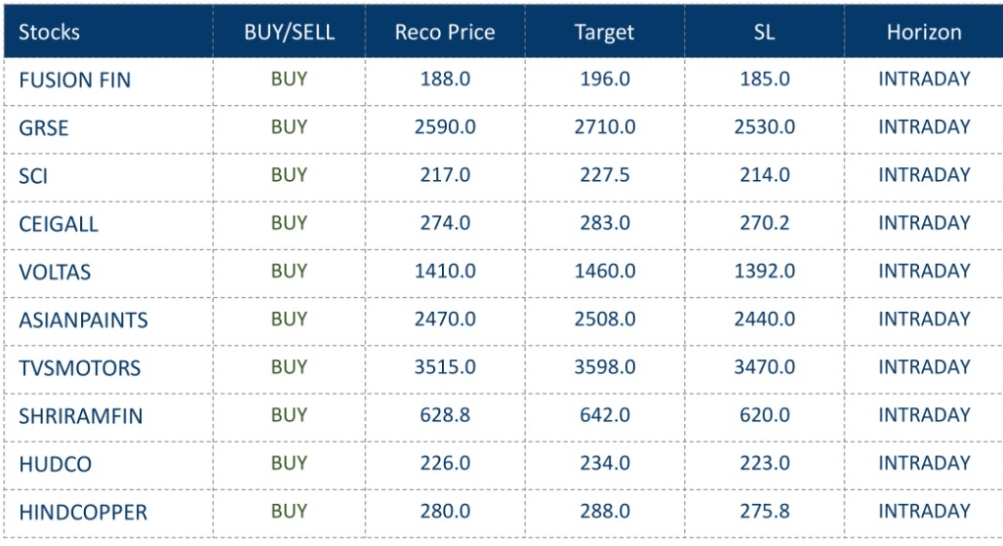Select the SCI stock row label
The image size is (1003, 546).
[33, 176]
